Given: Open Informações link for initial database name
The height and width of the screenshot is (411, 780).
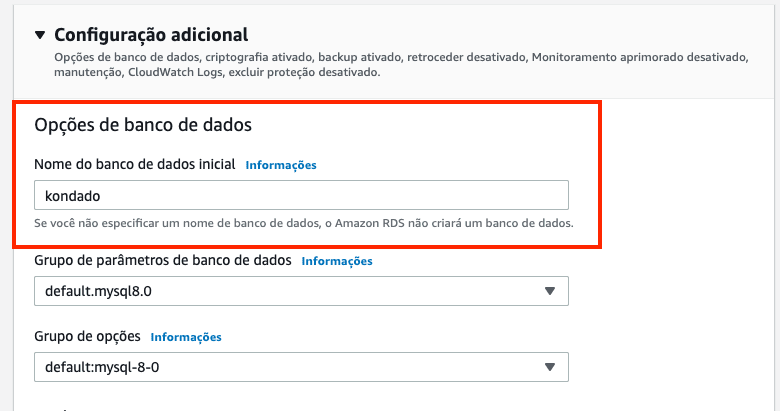Looking at the screenshot, I should 281,165.
